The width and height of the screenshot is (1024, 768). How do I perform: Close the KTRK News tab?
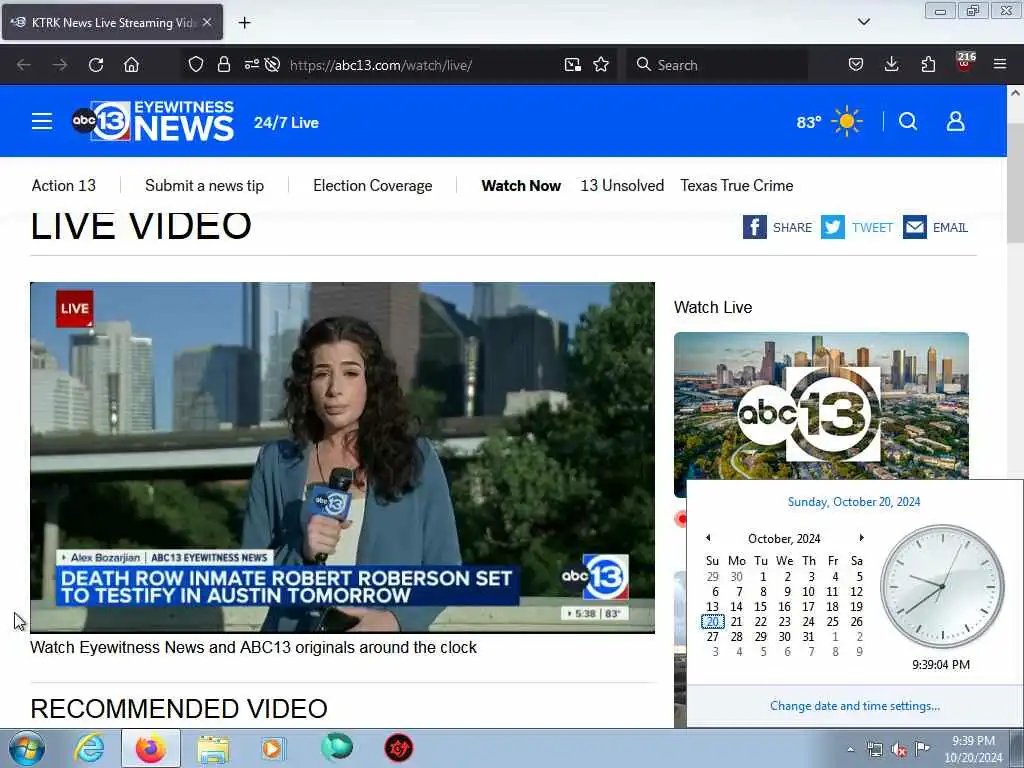pos(207,22)
